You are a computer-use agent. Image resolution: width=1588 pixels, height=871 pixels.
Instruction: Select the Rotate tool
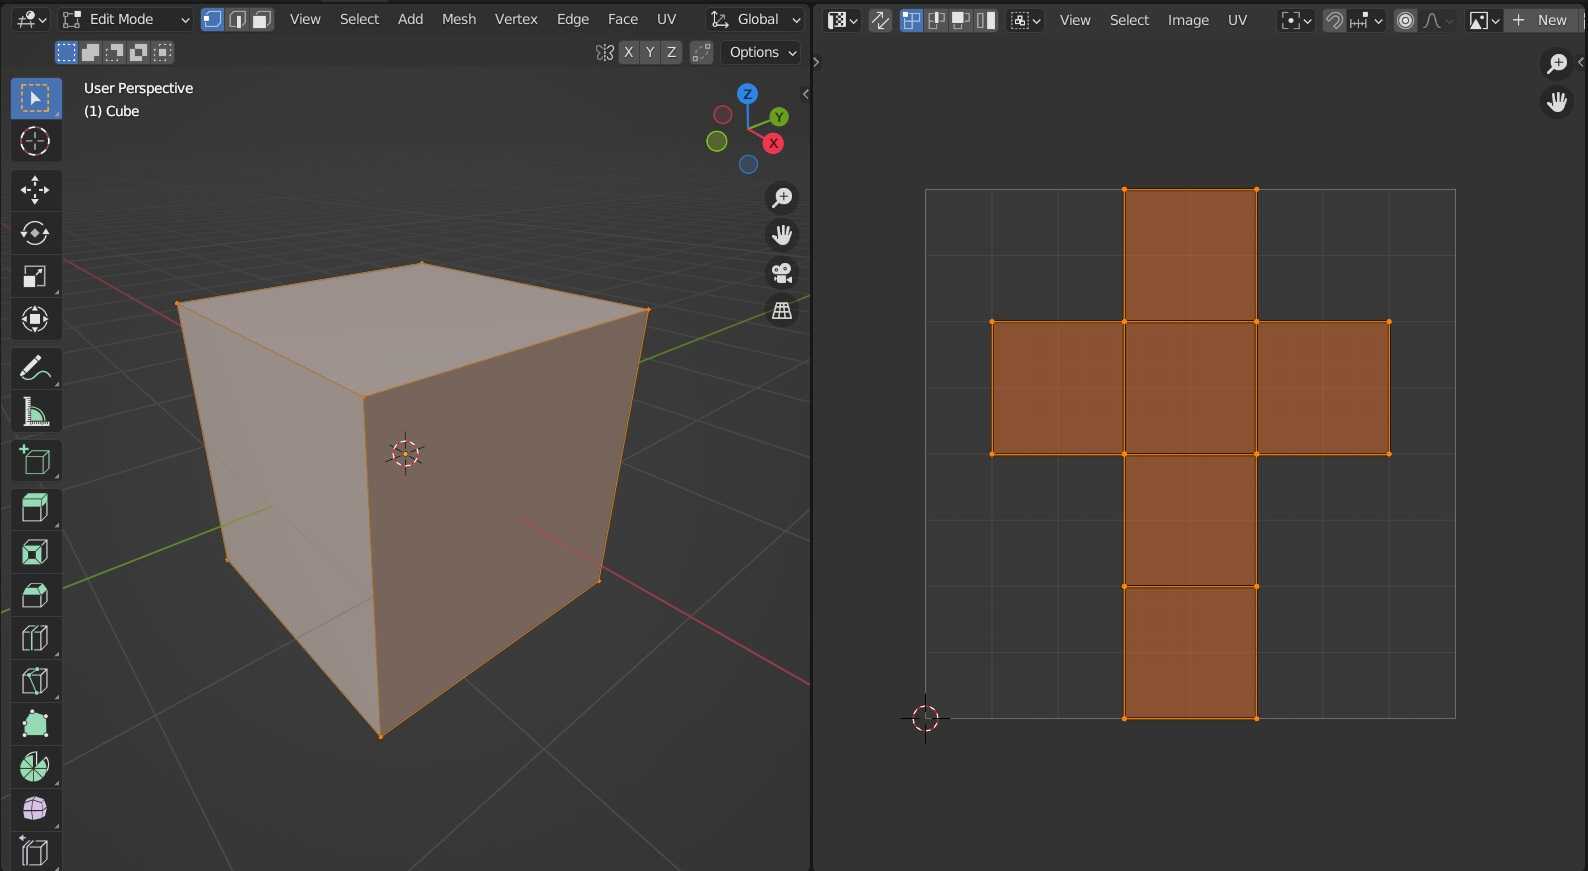[35, 233]
